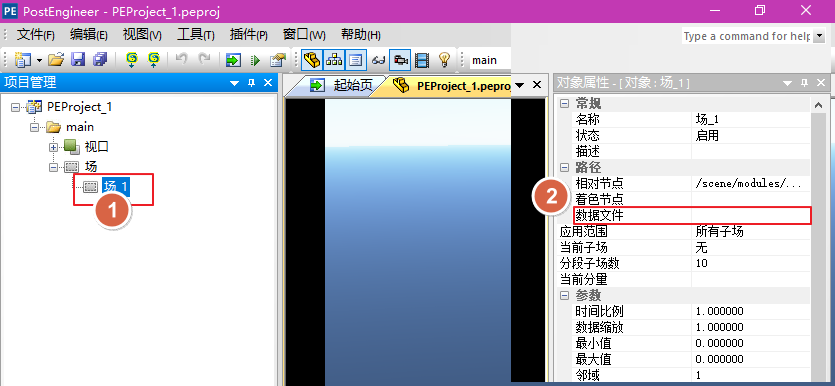This screenshot has height=386, width=835.
Task: Switch to the 起始页 tab
Action: (x=341, y=85)
